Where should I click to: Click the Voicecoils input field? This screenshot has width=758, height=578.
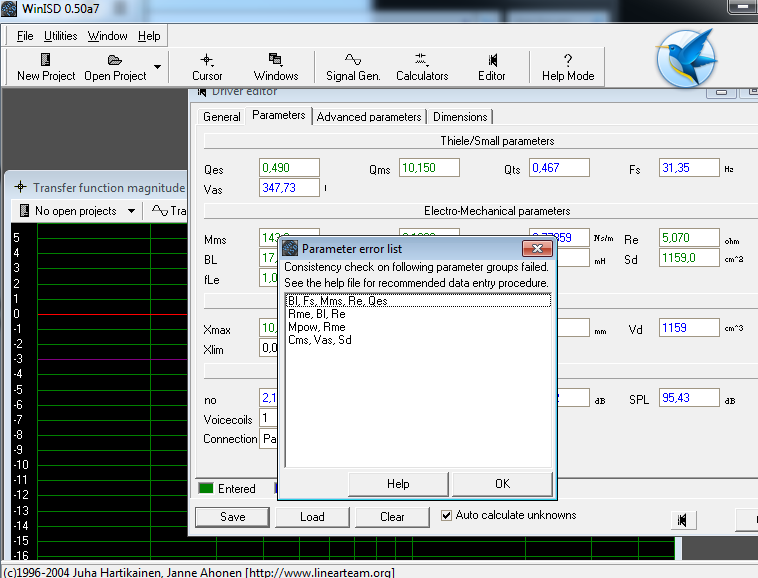pos(269,418)
